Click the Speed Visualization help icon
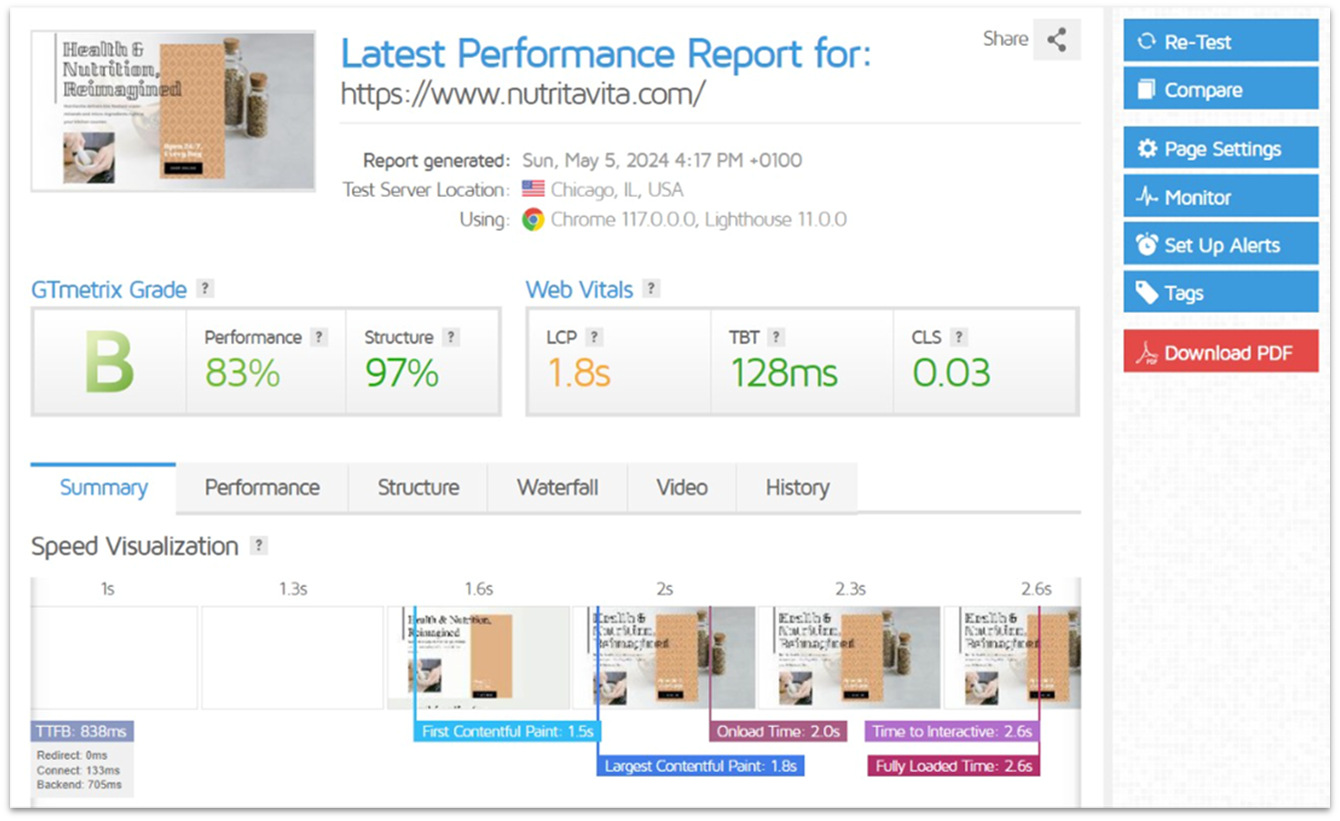This screenshot has height=821, width=1340. (x=259, y=546)
